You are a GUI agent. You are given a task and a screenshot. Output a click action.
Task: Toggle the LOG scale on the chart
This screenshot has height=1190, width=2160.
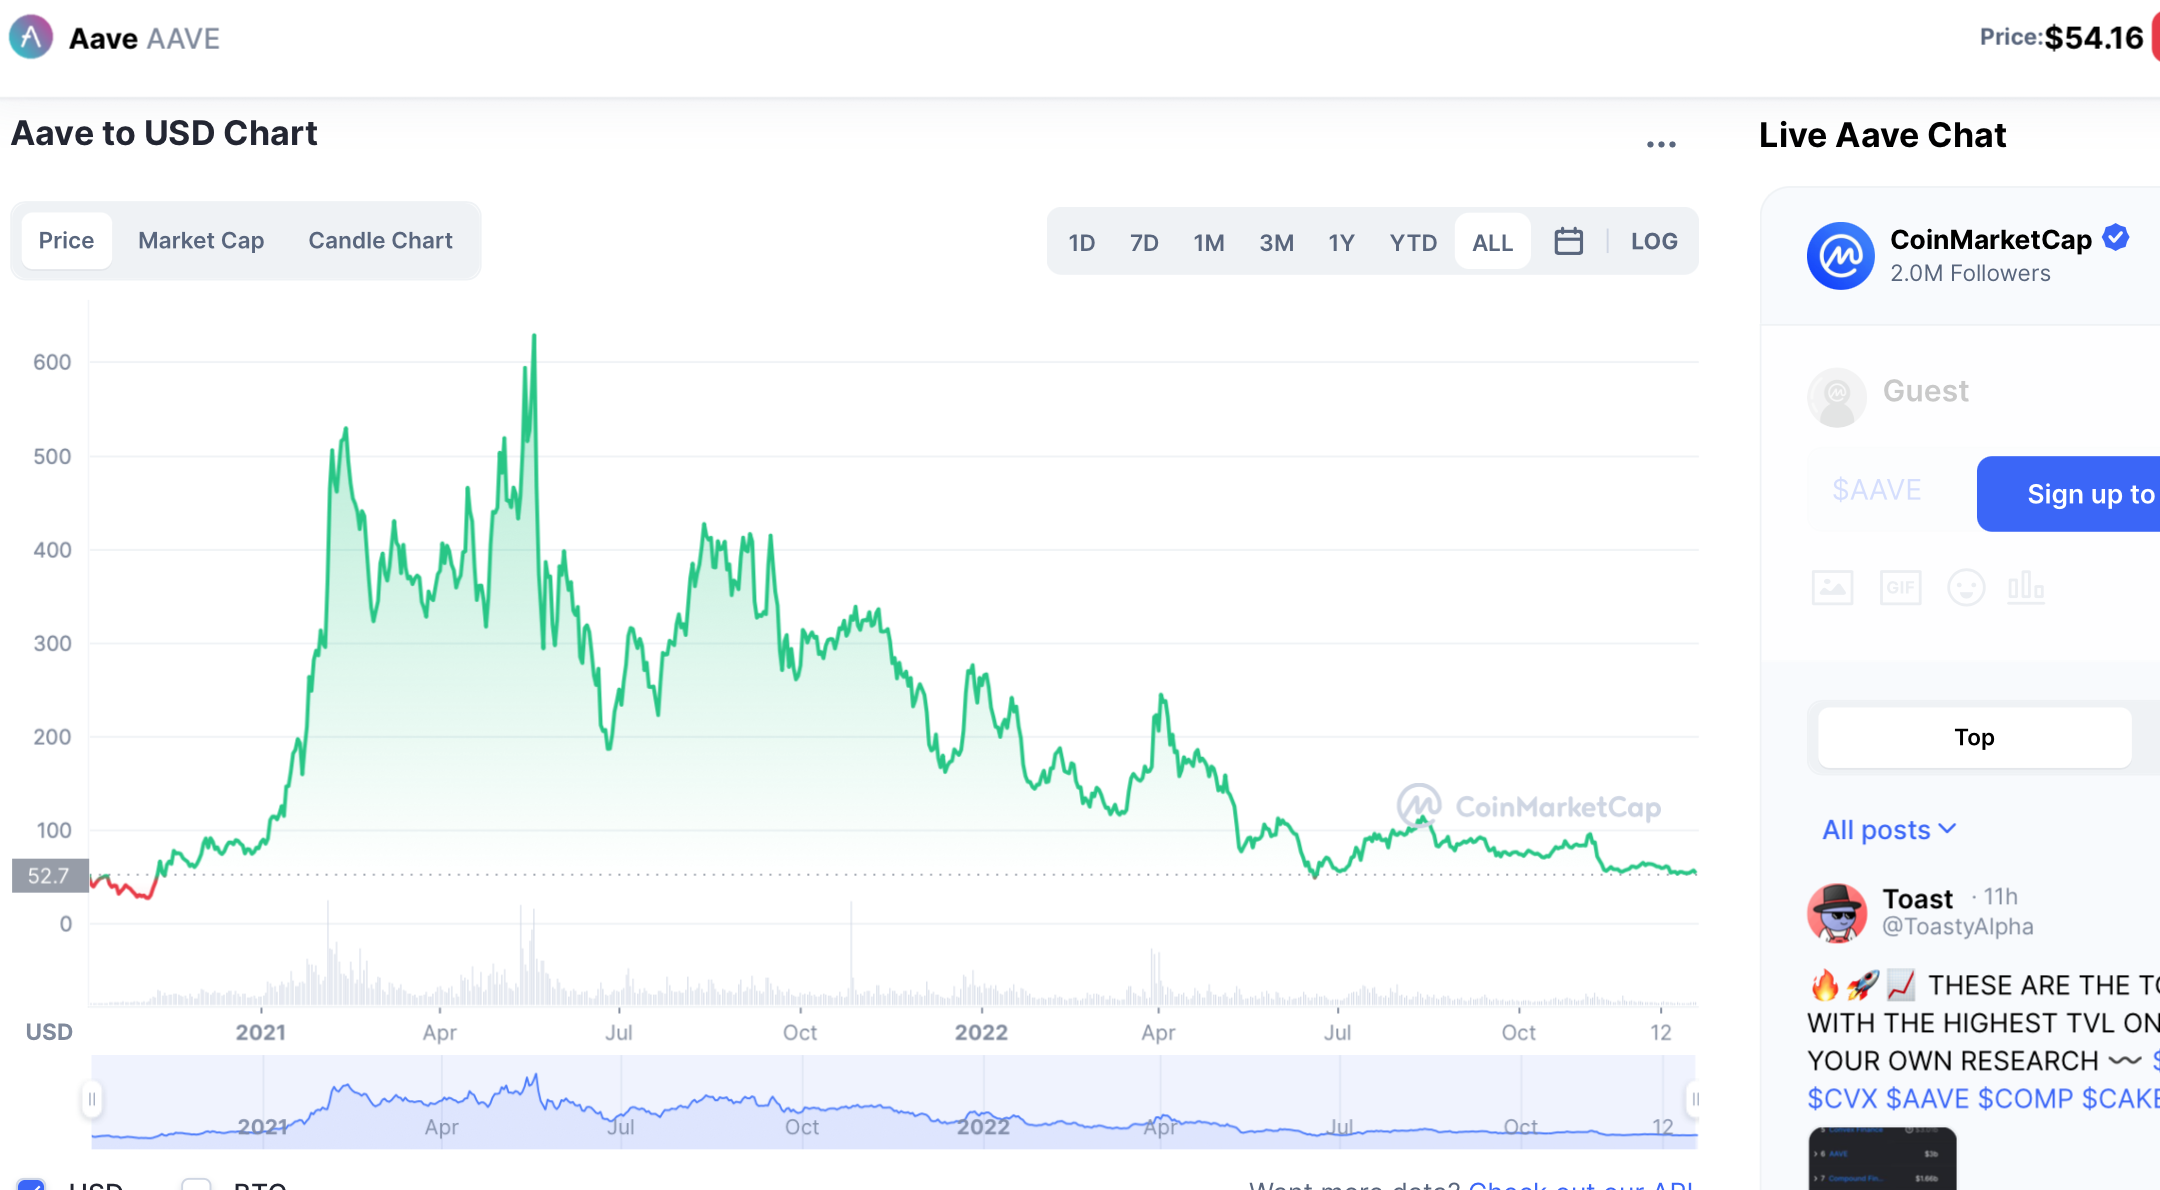click(1654, 241)
